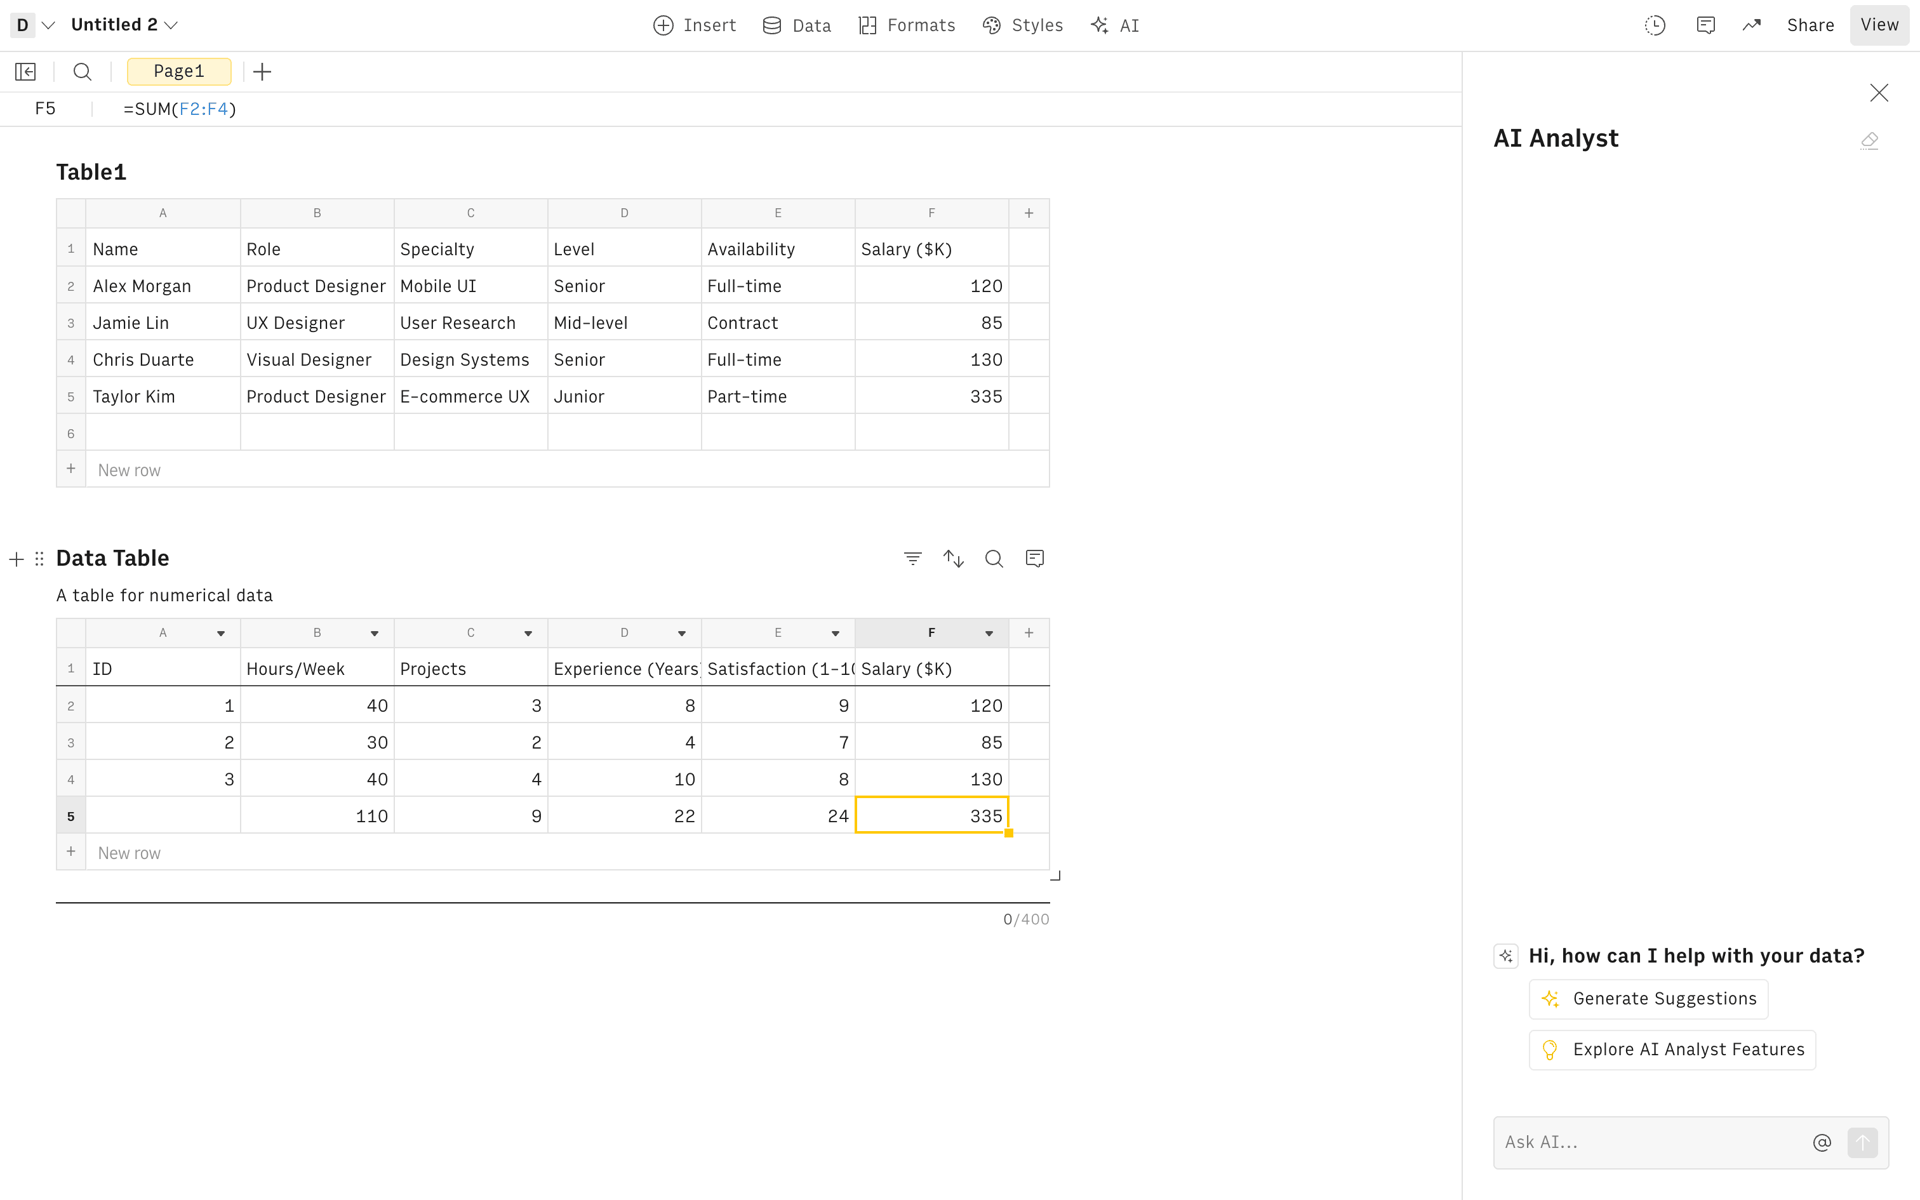
Task: Select cell UX Designer in Table1
Action: pos(317,323)
